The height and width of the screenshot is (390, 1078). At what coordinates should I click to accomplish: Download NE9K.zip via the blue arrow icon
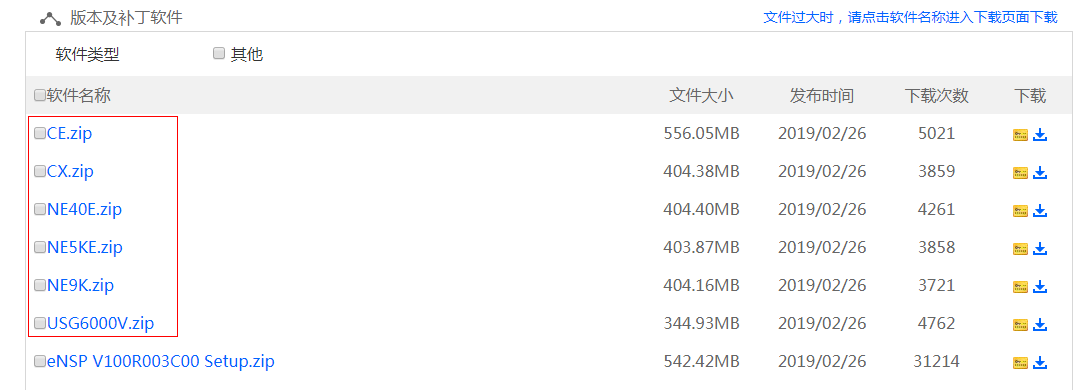(x=1040, y=286)
